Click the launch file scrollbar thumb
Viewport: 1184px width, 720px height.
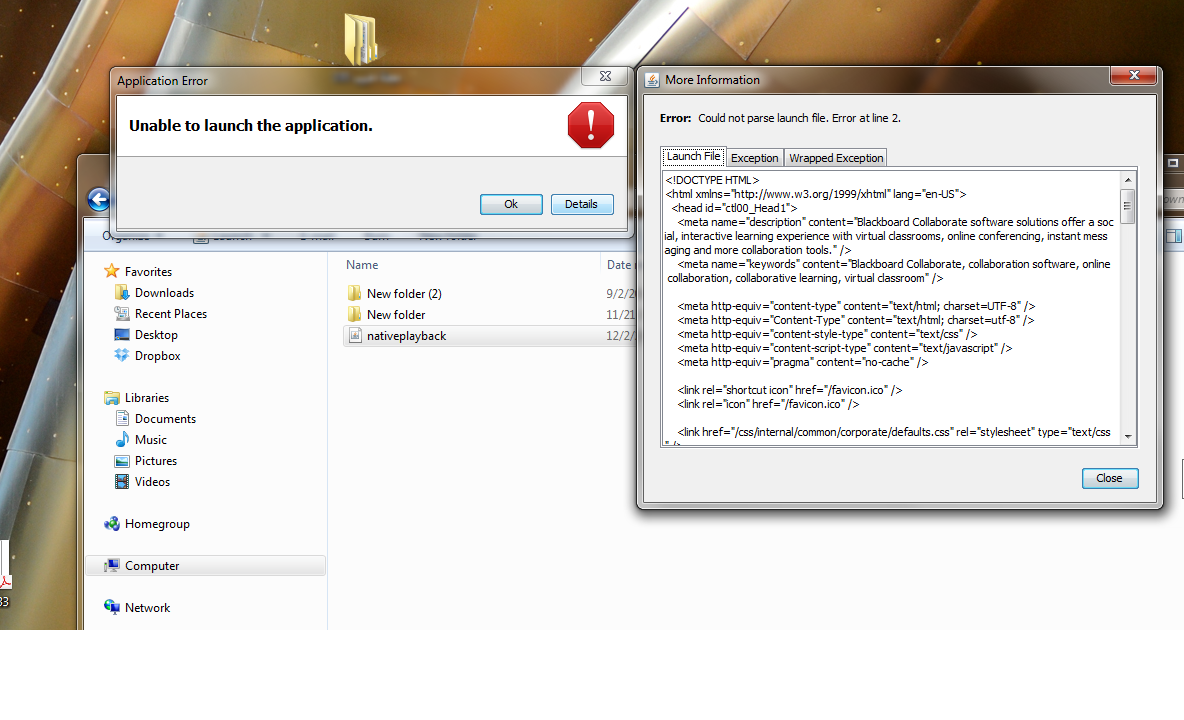coord(1128,206)
